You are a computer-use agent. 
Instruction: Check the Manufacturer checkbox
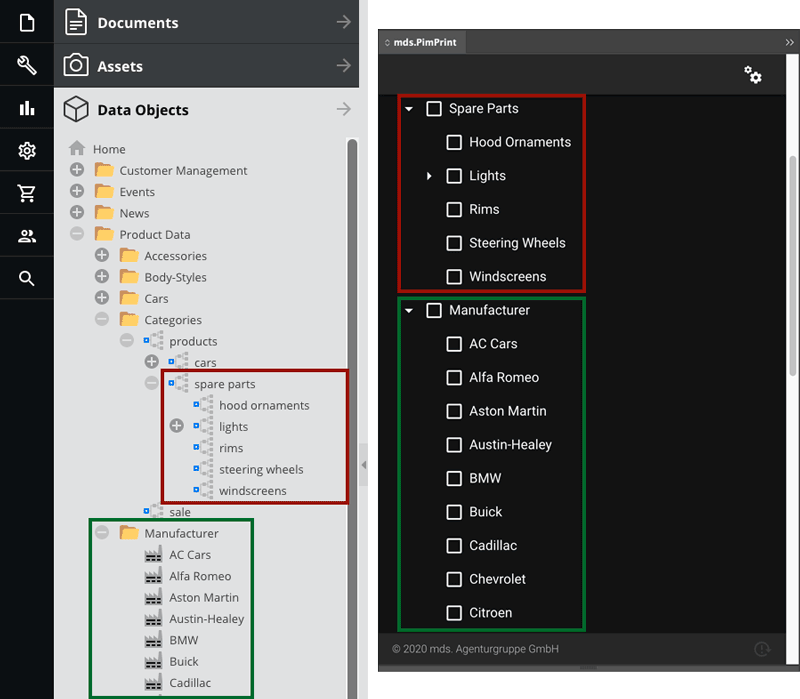tap(434, 310)
